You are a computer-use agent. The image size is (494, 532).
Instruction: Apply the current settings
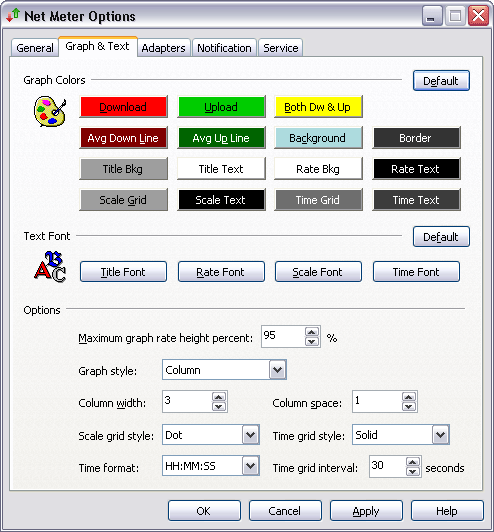click(x=366, y=511)
